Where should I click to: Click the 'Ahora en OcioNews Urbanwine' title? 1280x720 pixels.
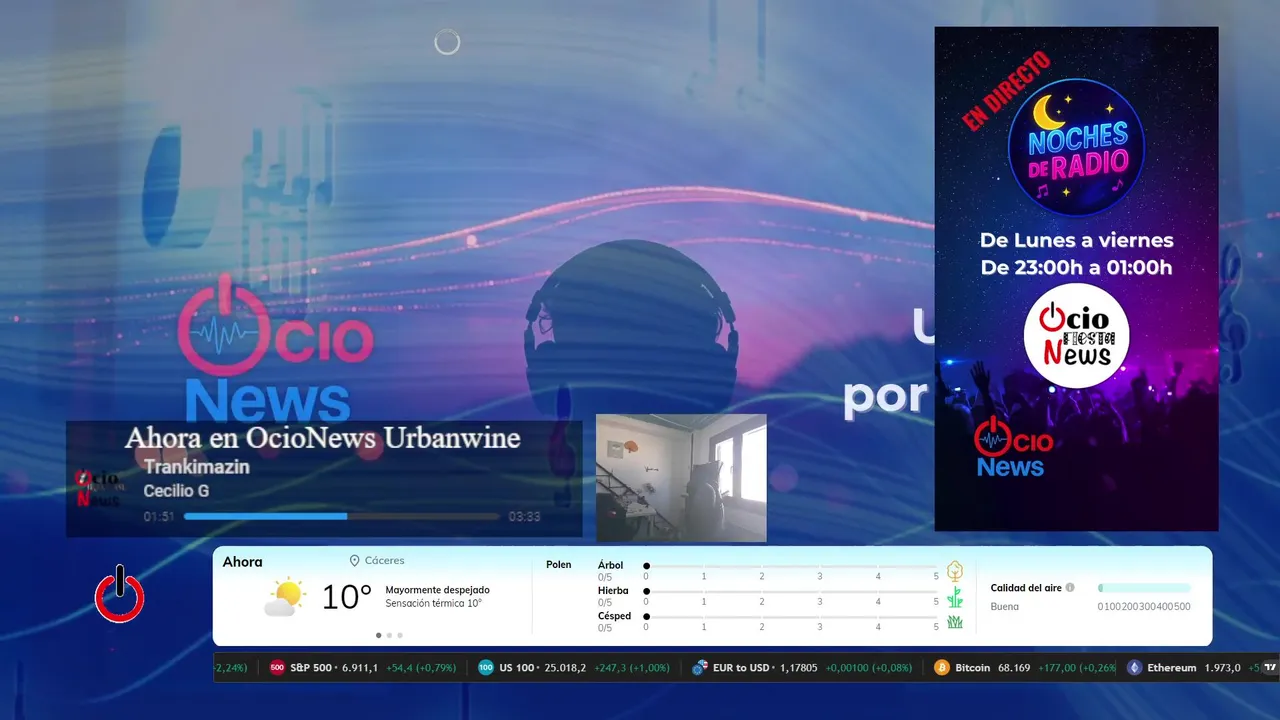(322, 438)
